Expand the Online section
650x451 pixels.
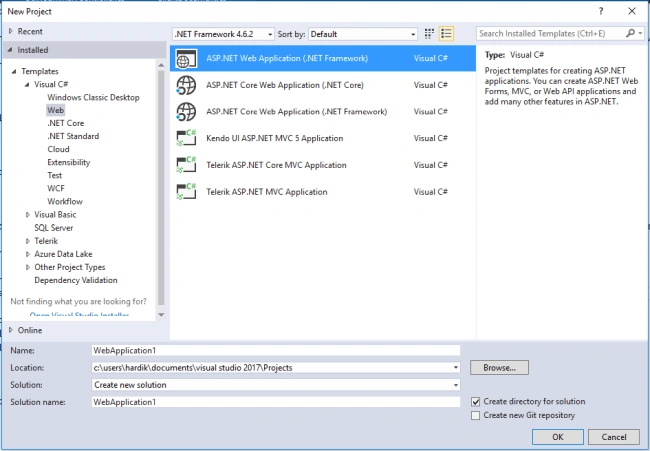[x=11, y=330]
